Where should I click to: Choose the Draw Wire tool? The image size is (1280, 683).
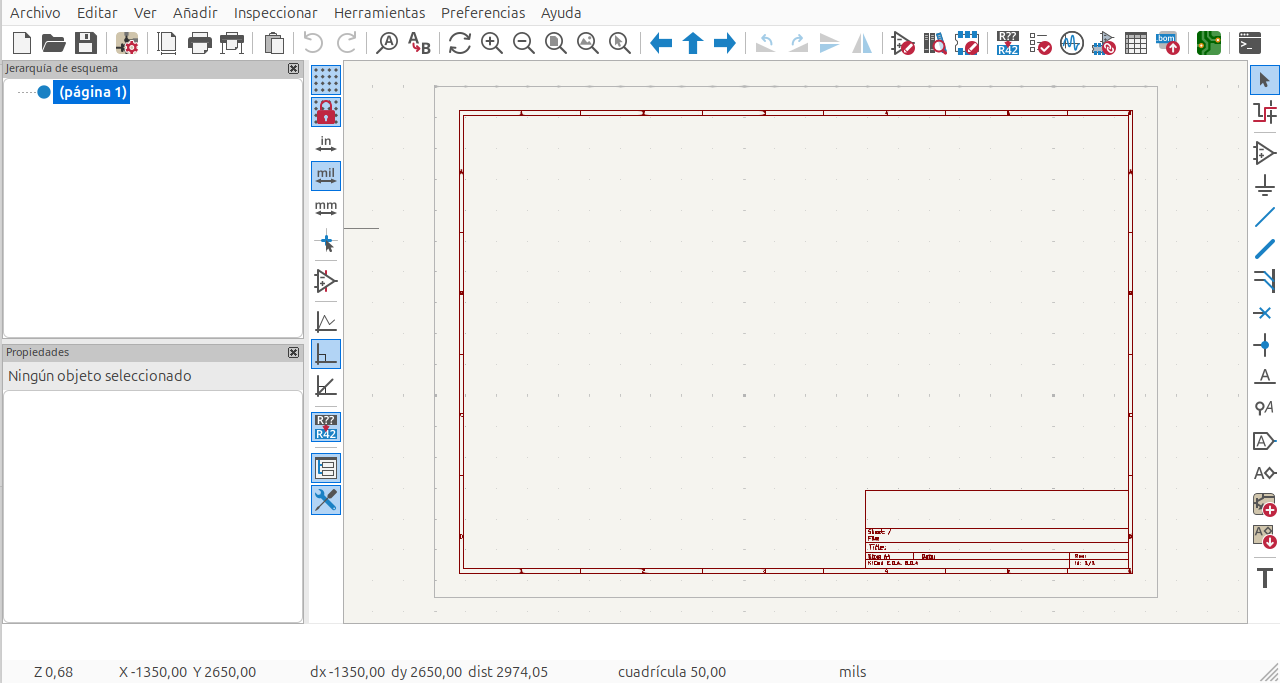tap(1265, 217)
